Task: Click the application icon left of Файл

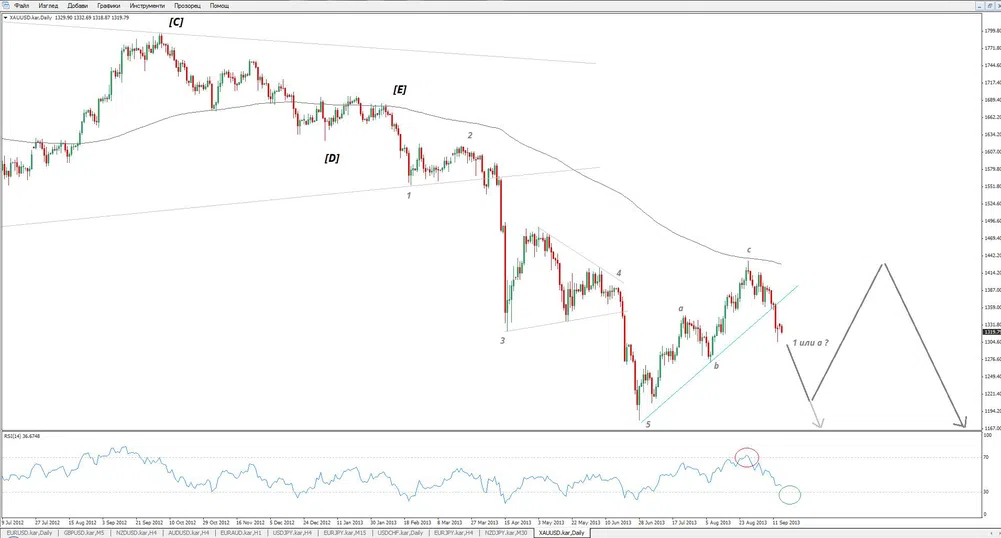Action: coord(5,5)
